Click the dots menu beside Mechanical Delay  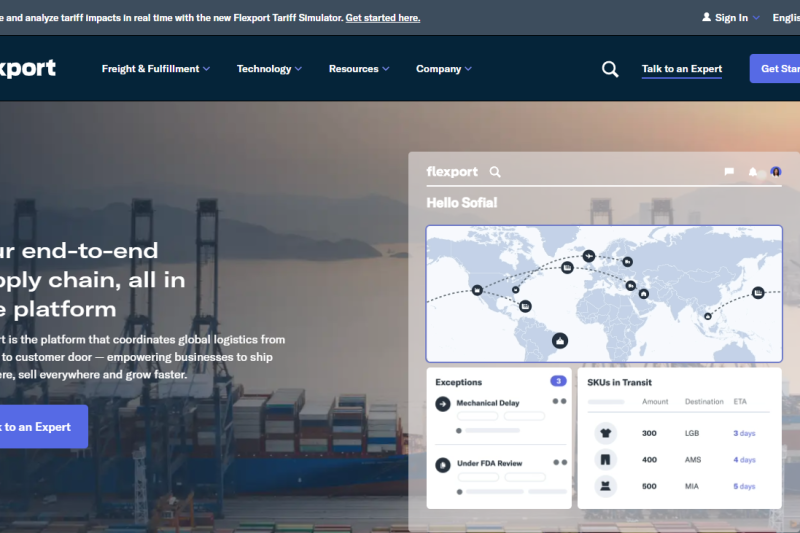pyautogui.click(x=560, y=401)
